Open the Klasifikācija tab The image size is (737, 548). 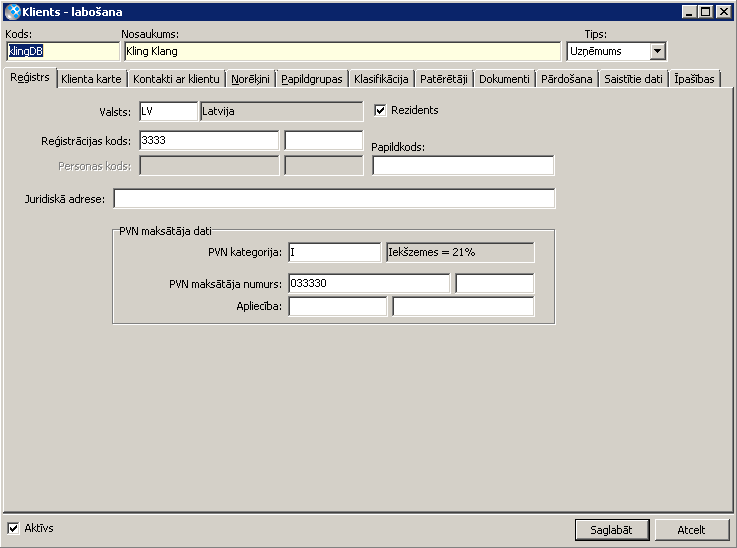(x=381, y=78)
